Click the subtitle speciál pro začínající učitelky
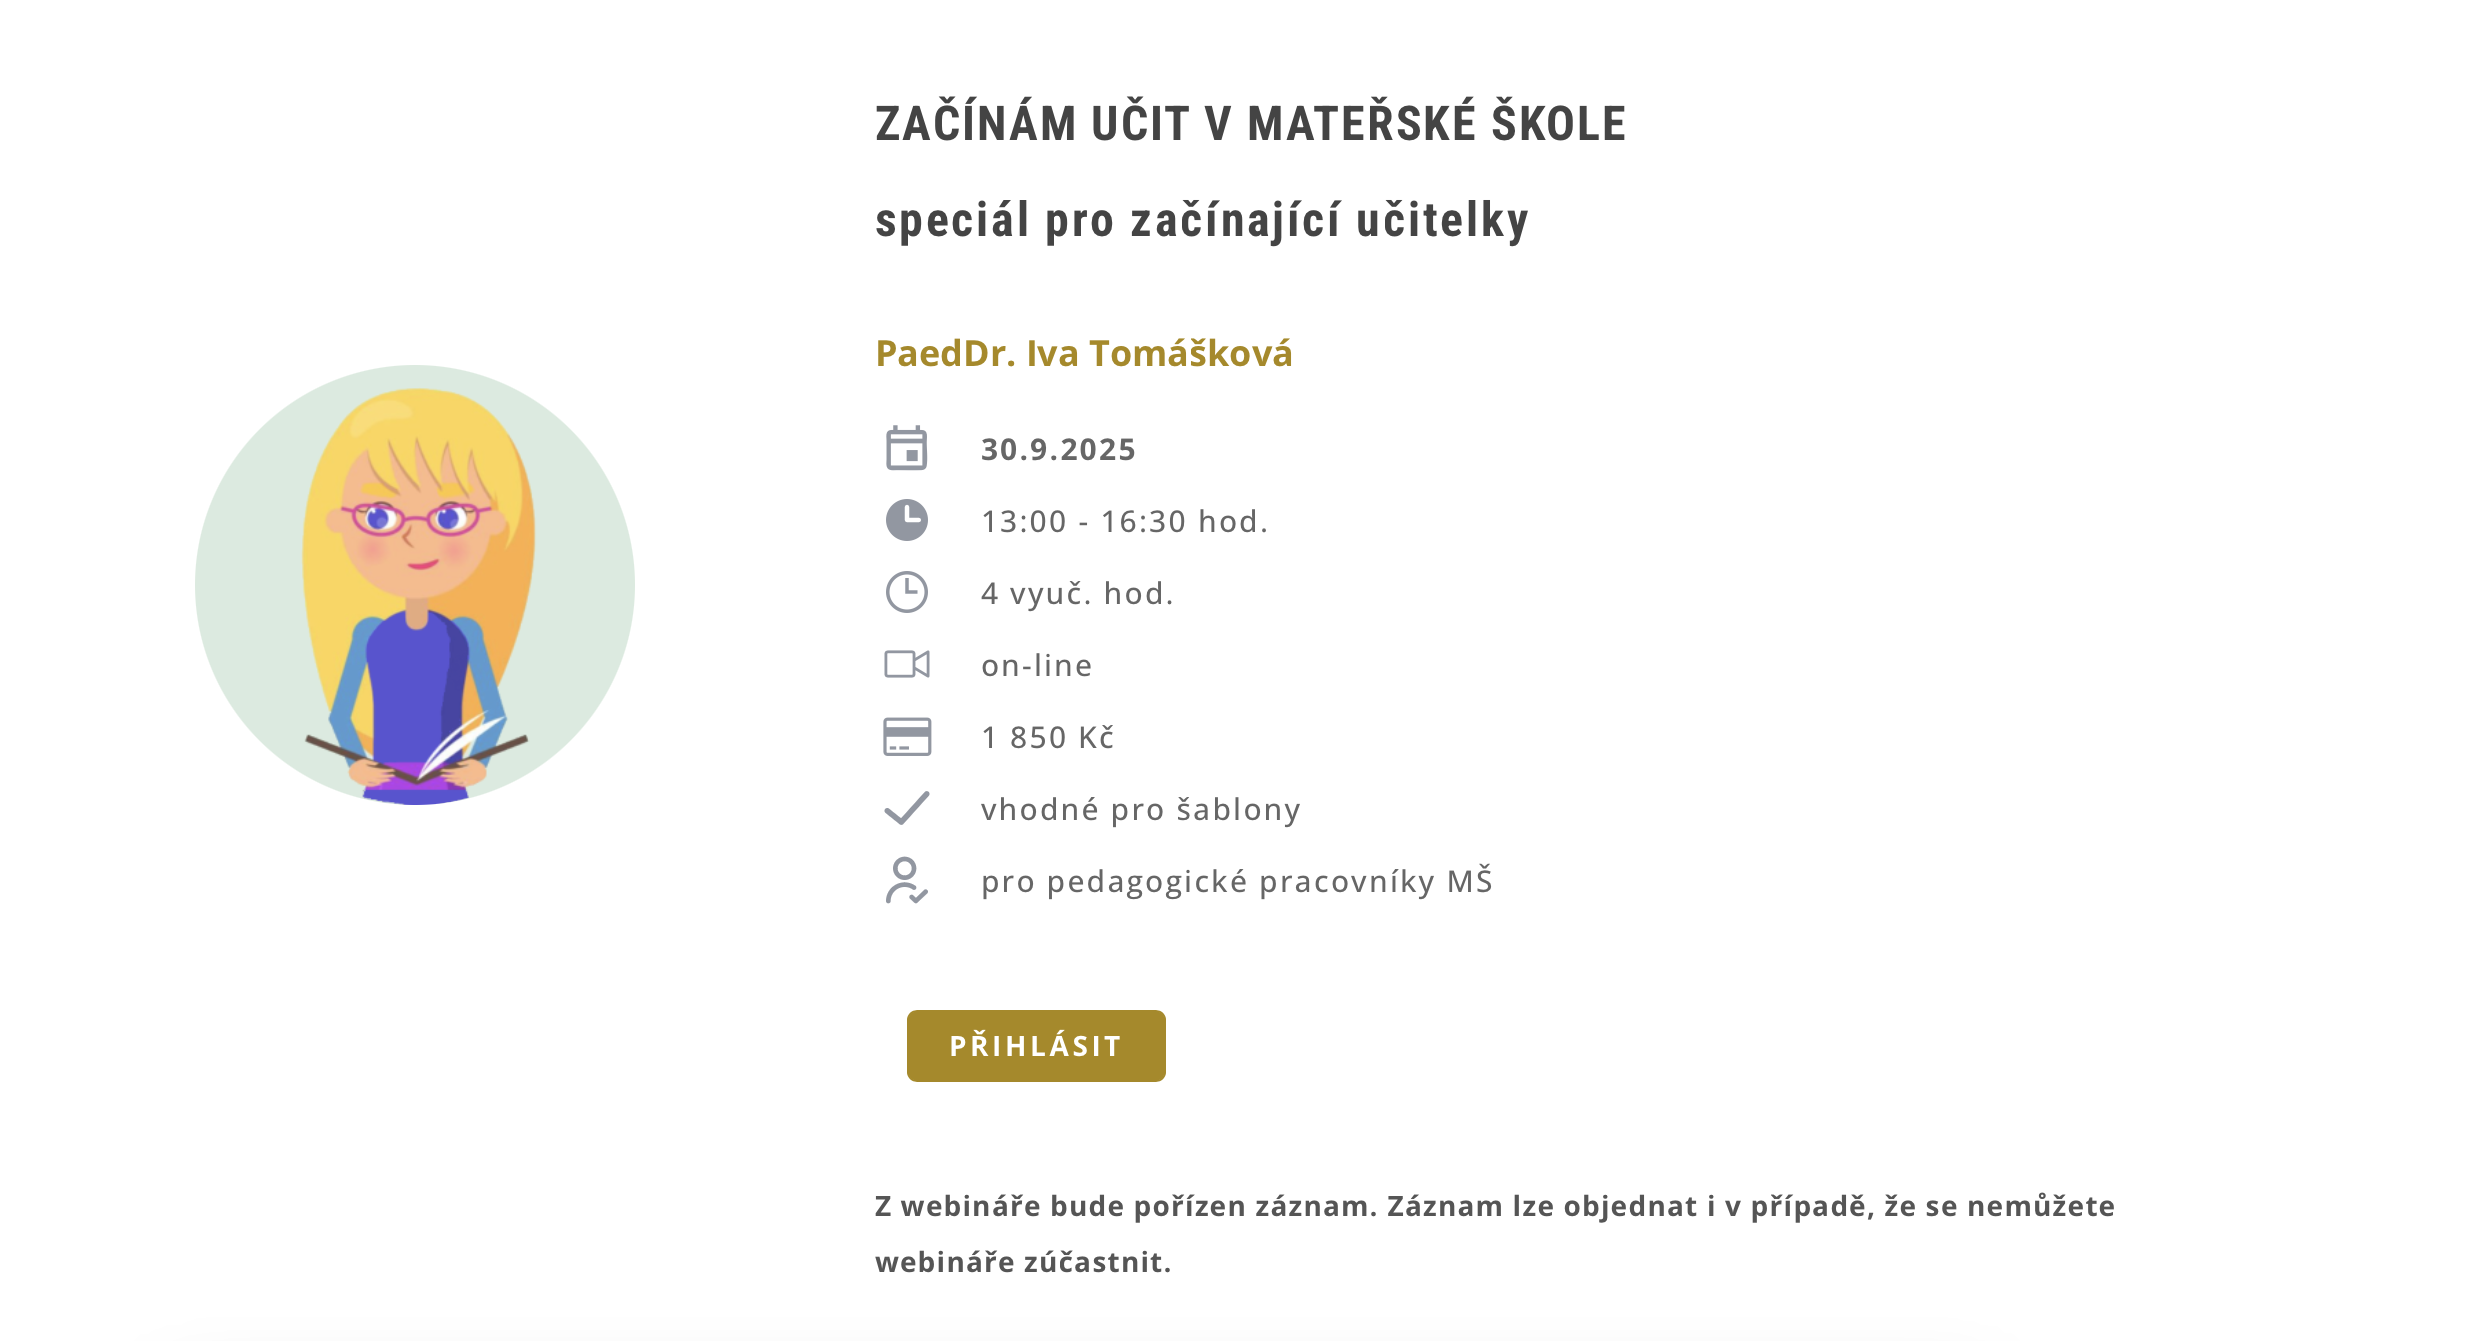This screenshot has width=2491, height=1341. (1202, 220)
